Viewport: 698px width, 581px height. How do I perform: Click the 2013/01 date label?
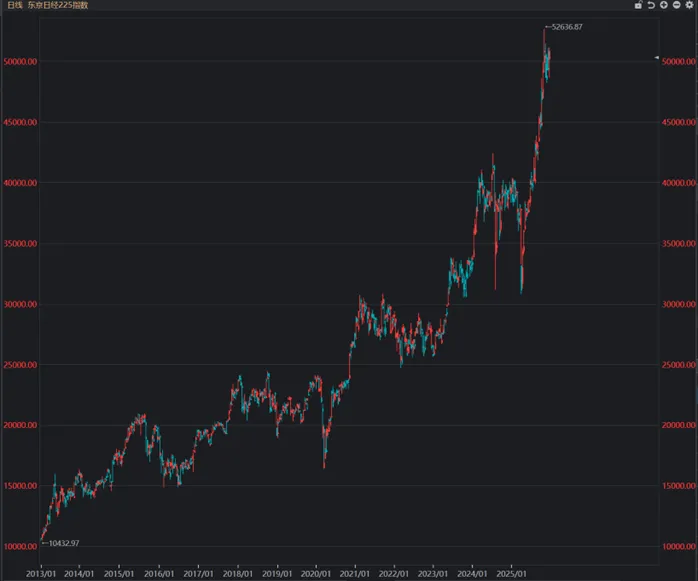click(41, 574)
